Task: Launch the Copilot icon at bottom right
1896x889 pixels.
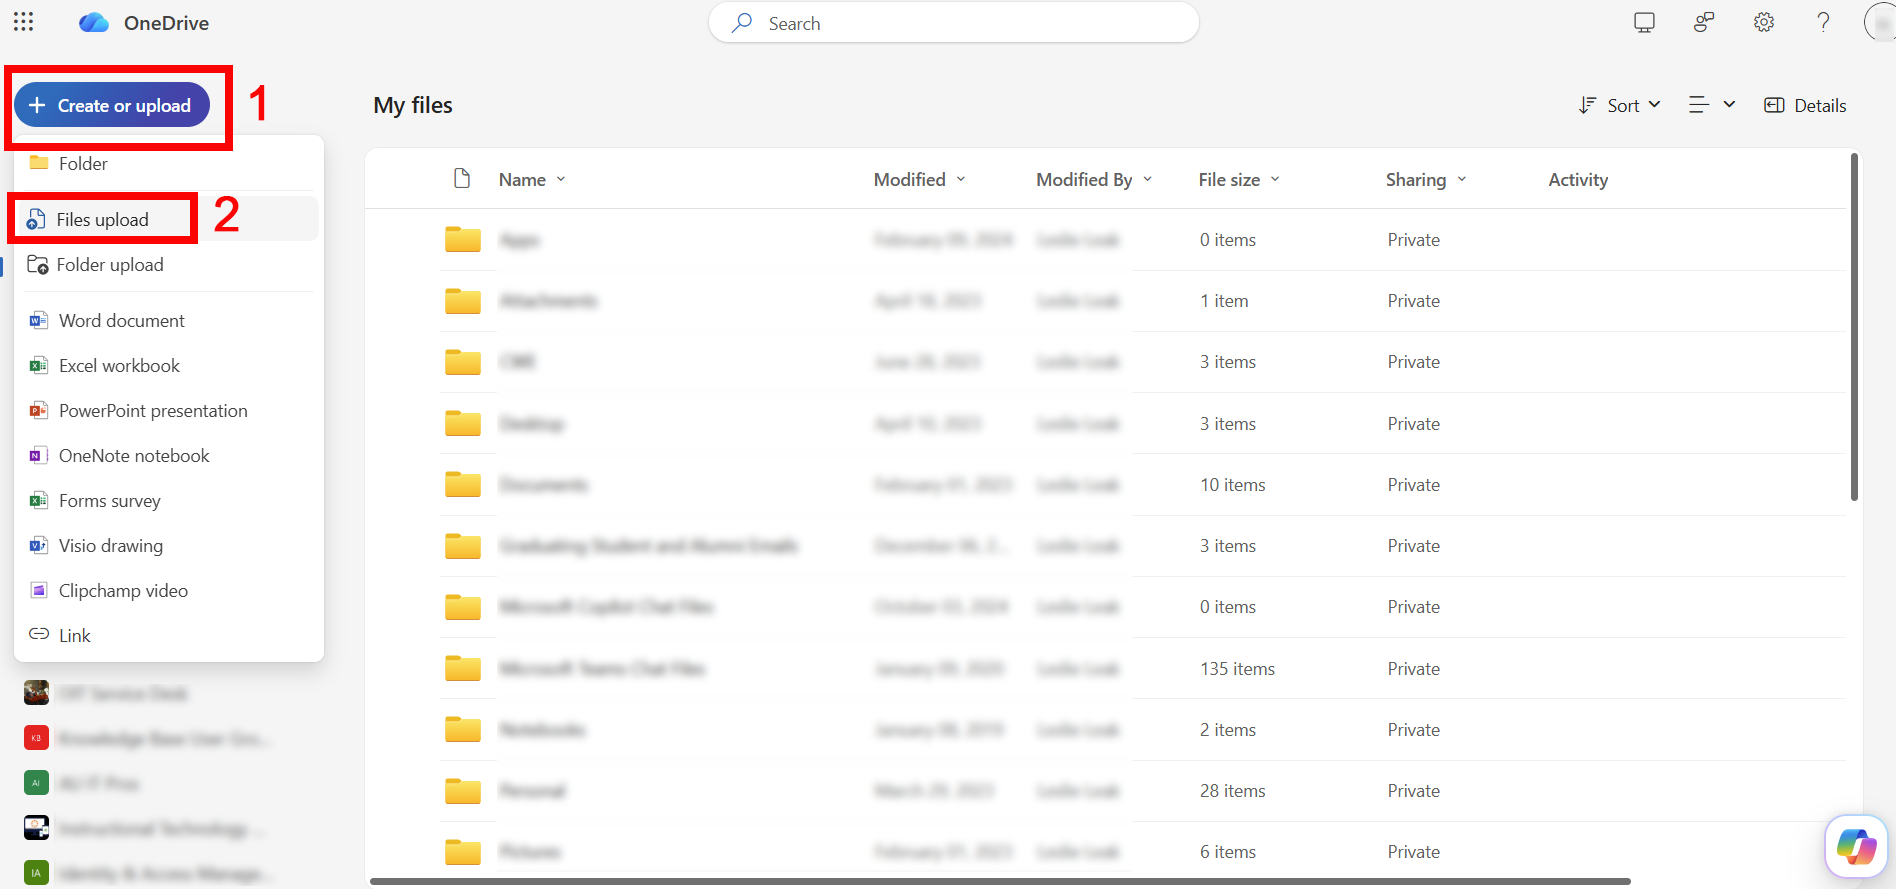Action: pyautogui.click(x=1856, y=847)
